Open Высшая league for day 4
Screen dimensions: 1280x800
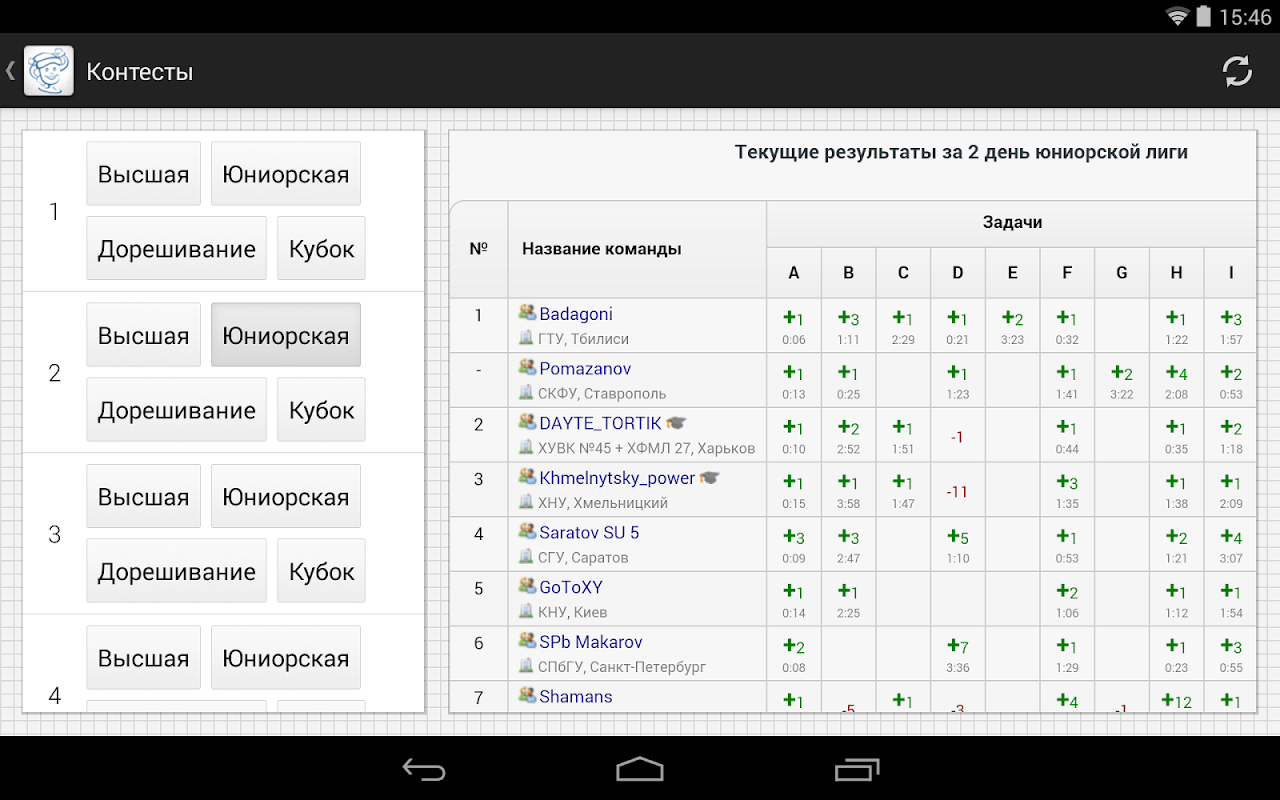coord(143,658)
